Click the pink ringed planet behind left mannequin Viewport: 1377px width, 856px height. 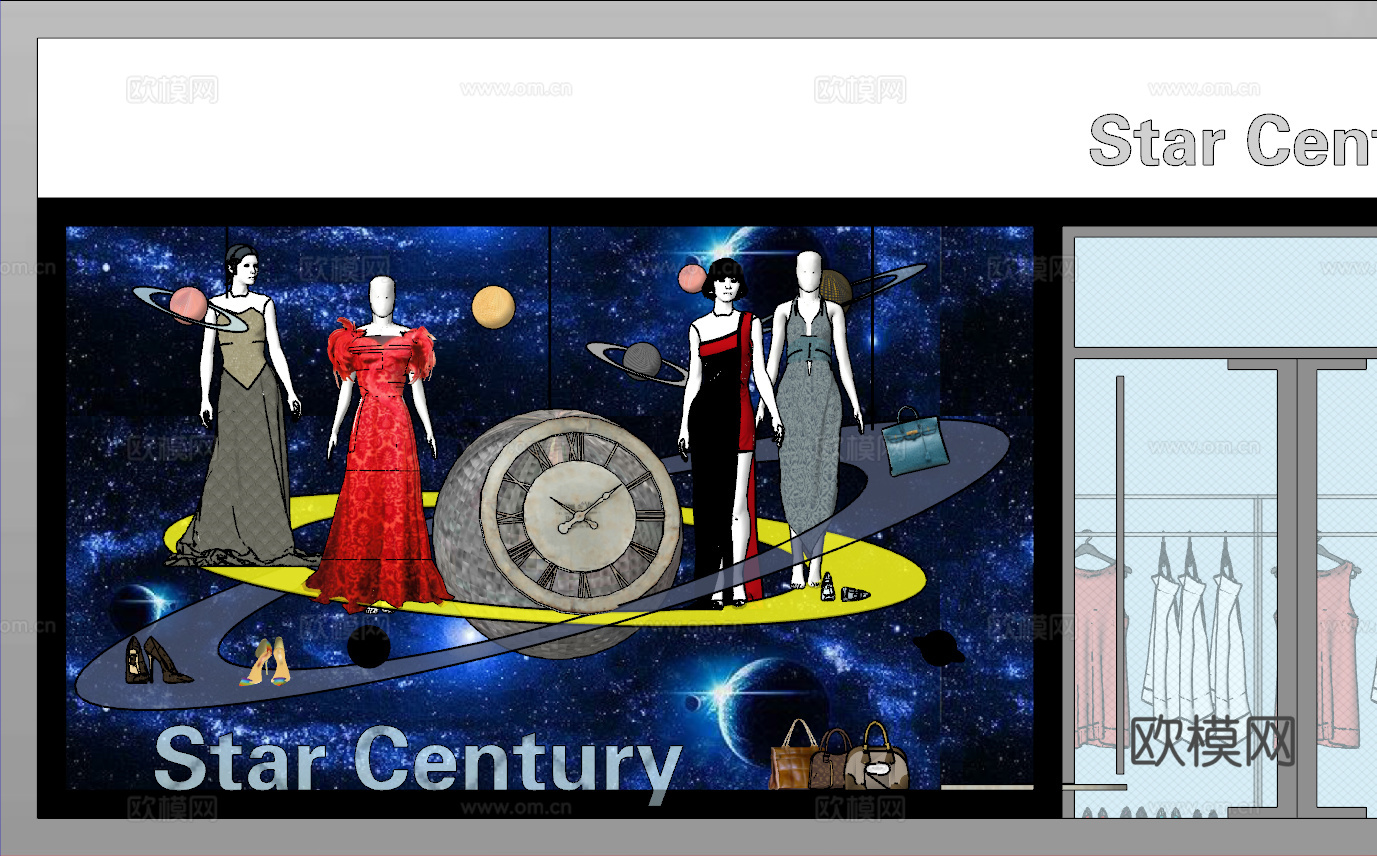coord(189,308)
